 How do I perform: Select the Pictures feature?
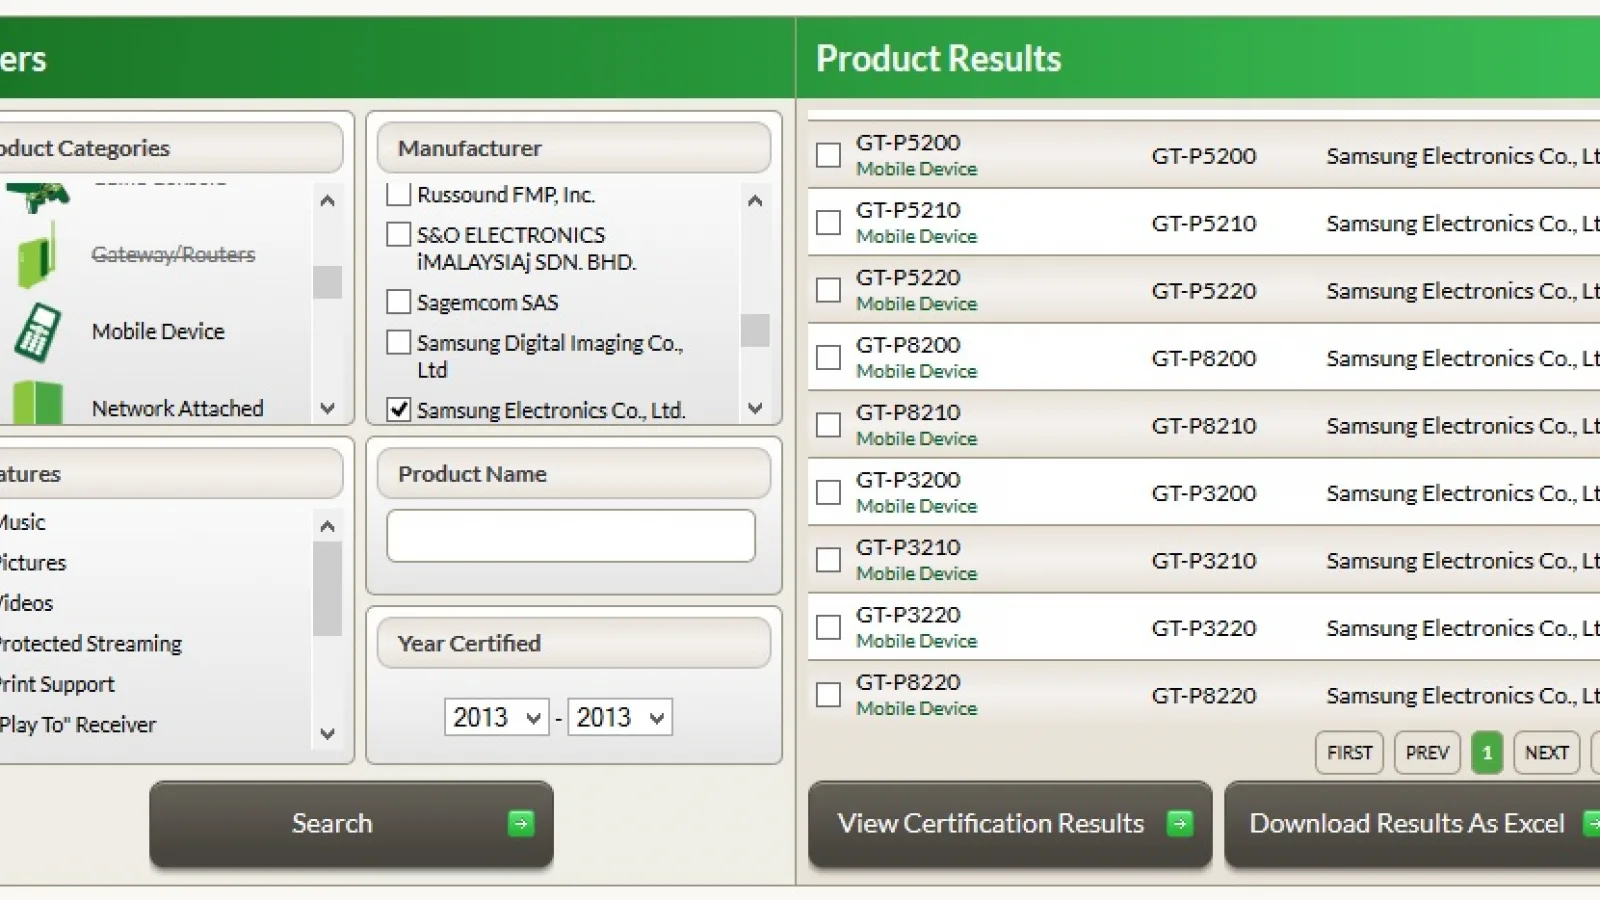(x=32, y=562)
